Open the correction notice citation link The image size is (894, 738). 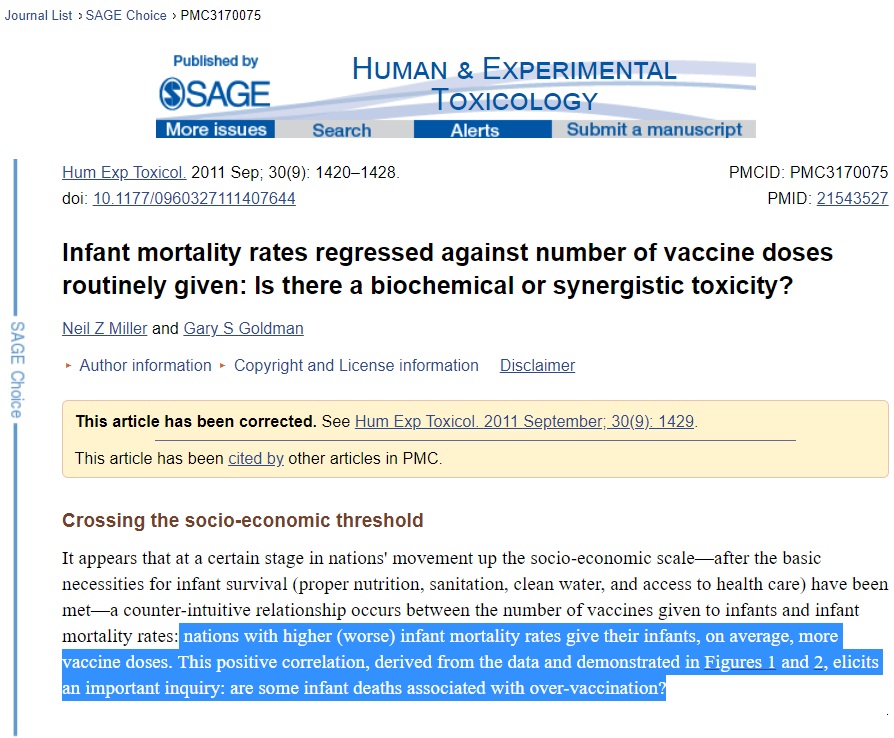[x=524, y=421]
